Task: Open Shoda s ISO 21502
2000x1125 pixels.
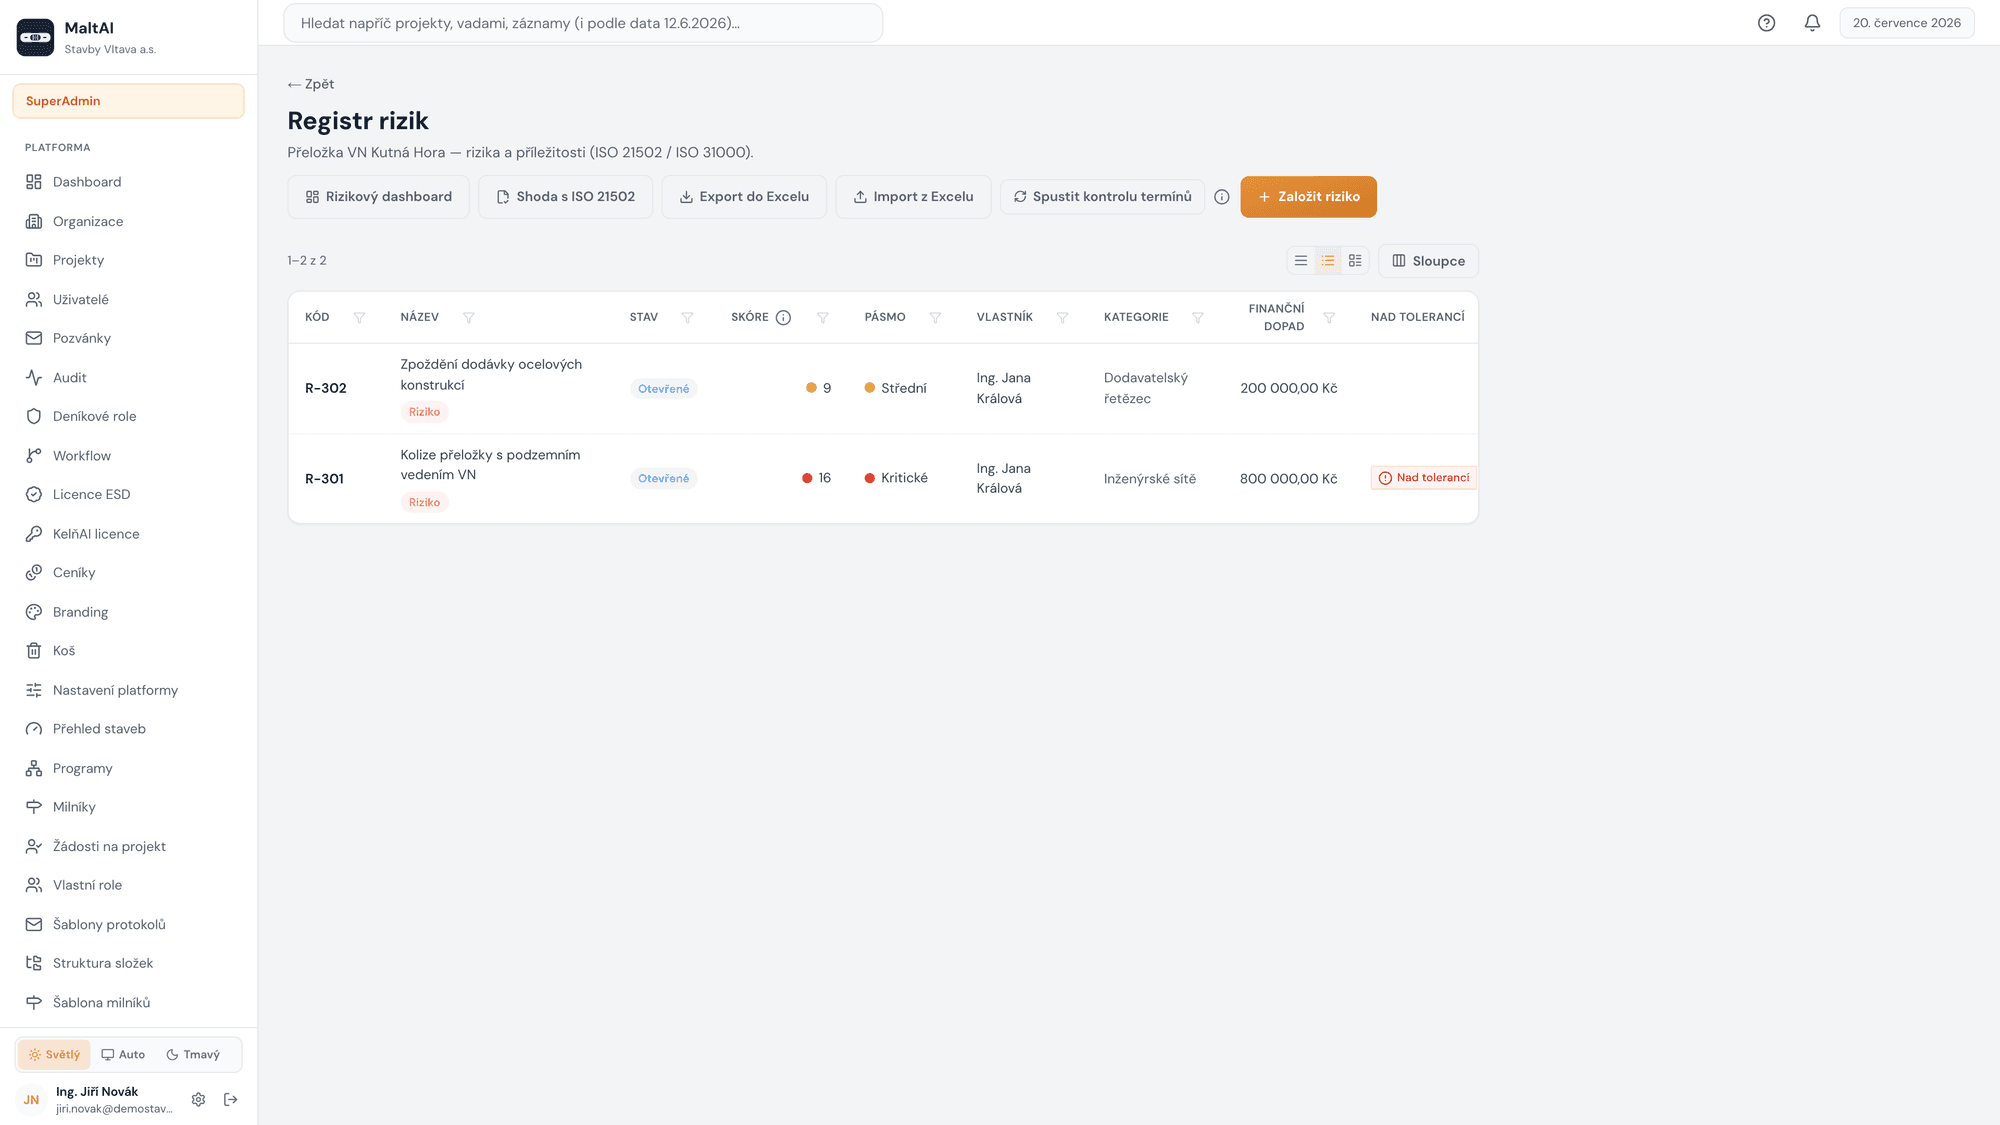Action: click(565, 197)
